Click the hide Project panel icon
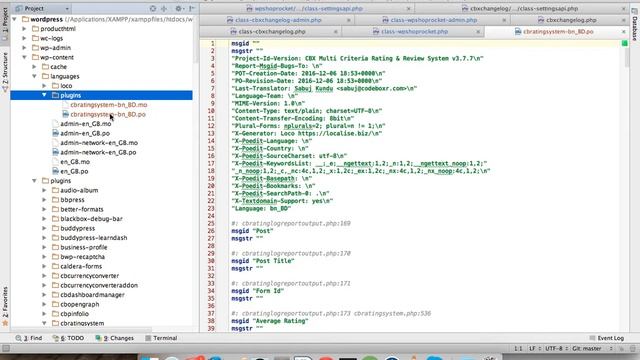 pyautogui.click(x=192, y=8)
